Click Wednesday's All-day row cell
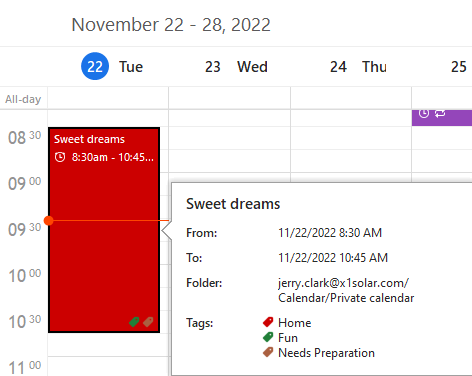 coord(230,98)
